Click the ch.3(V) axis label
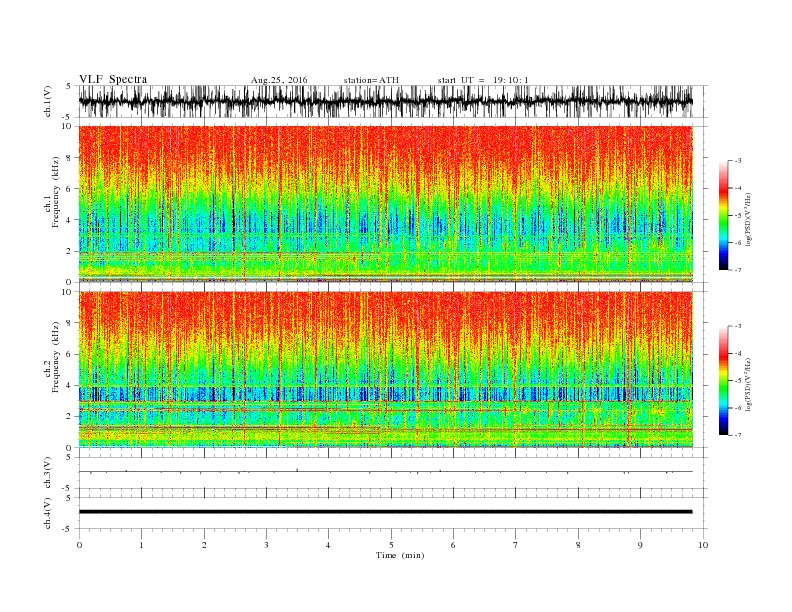 [48, 473]
